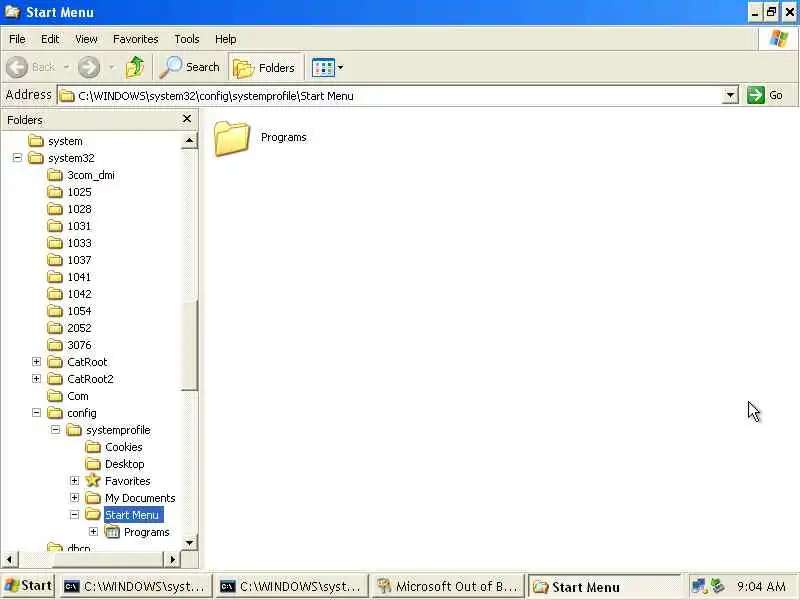This screenshot has width=800, height=600.
Task: Click the Windows Start button
Action: (x=28, y=586)
